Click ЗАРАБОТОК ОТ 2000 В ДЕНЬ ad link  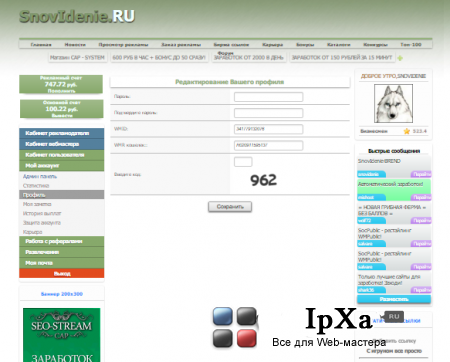click(249, 58)
